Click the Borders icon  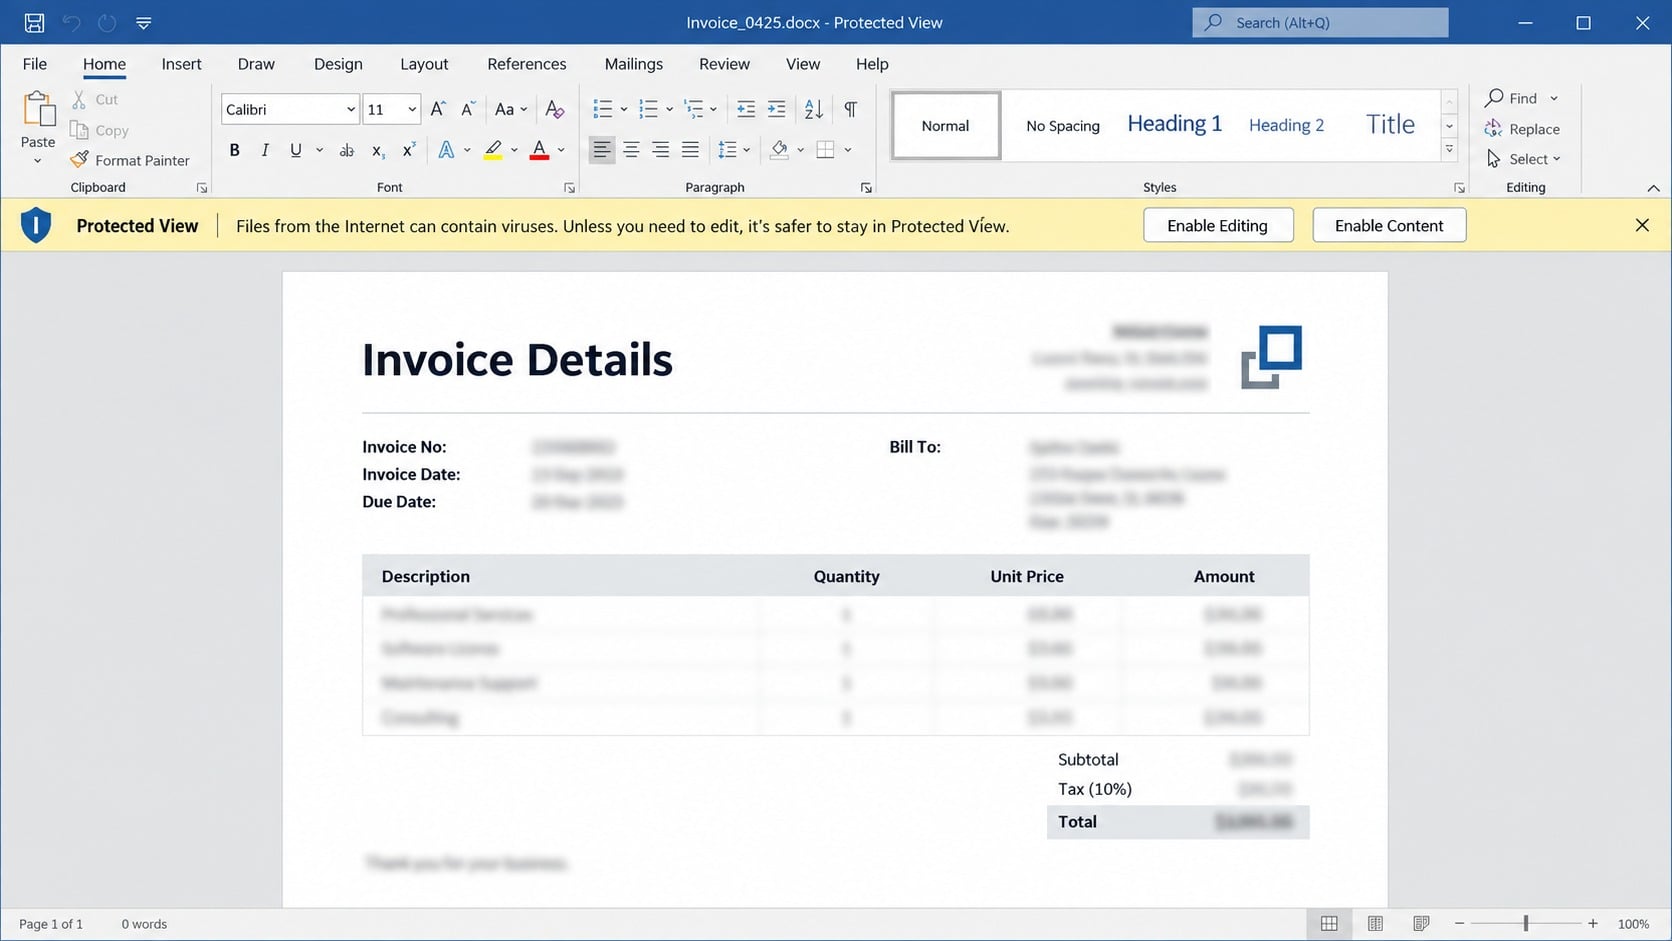(825, 150)
